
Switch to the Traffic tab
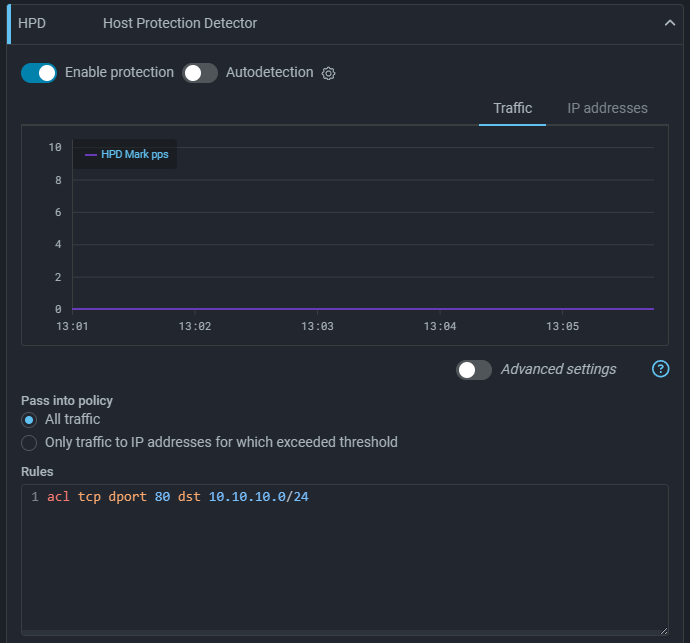pyautogui.click(x=512, y=108)
